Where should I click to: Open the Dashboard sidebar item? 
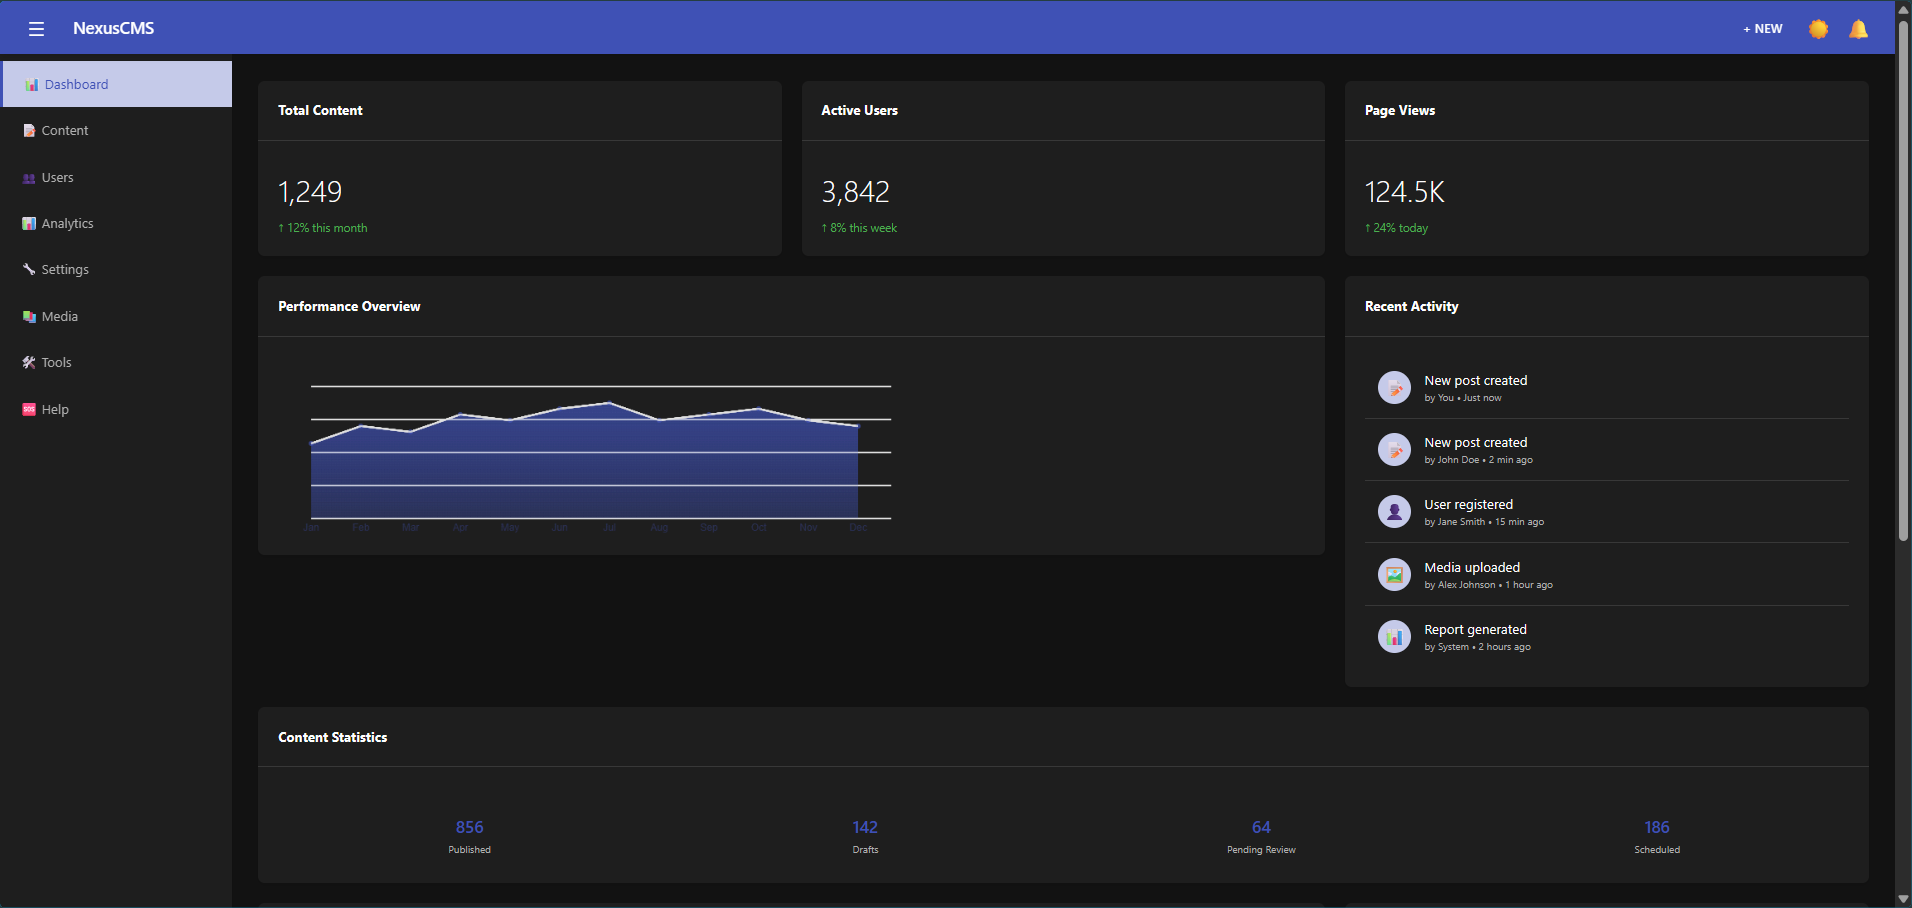coord(117,84)
